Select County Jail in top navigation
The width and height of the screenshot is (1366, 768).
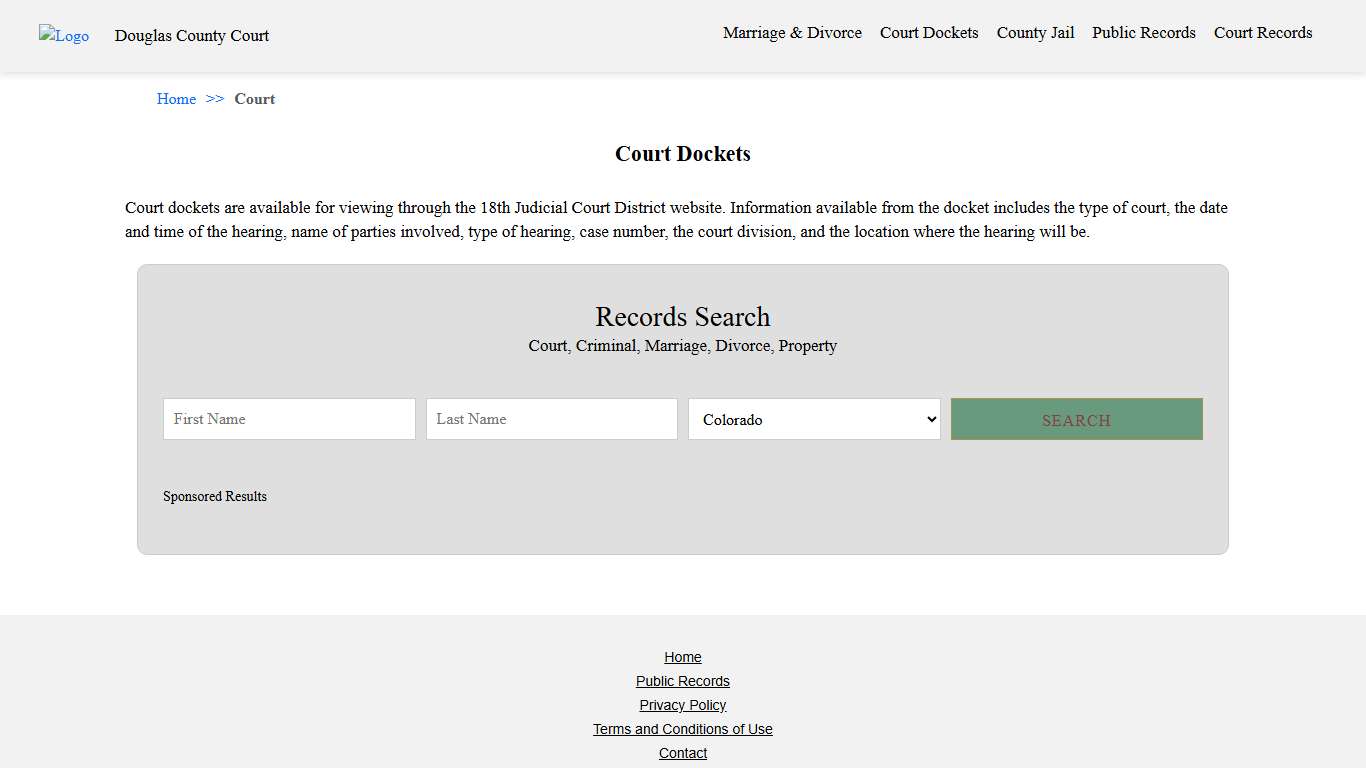coord(1035,33)
